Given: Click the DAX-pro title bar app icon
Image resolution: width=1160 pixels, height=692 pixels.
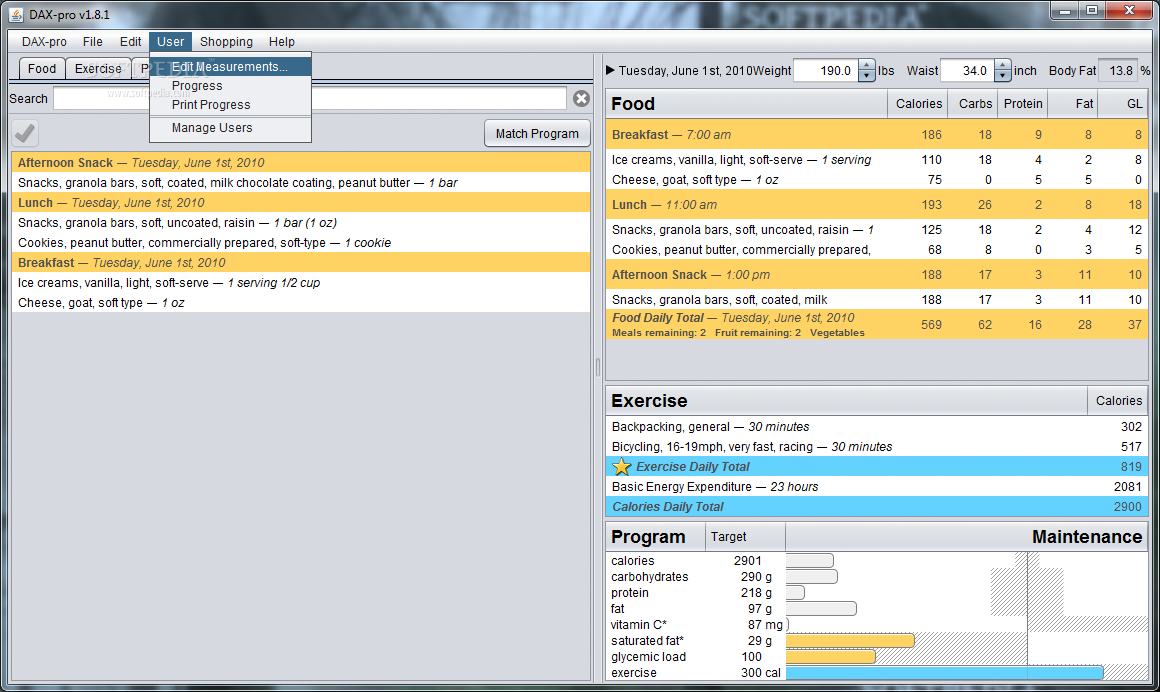Looking at the screenshot, I should click(16, 14).
